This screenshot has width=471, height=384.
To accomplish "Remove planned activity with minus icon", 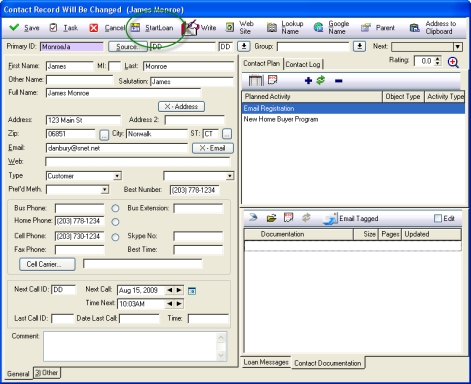I will (x=339, y=81).
